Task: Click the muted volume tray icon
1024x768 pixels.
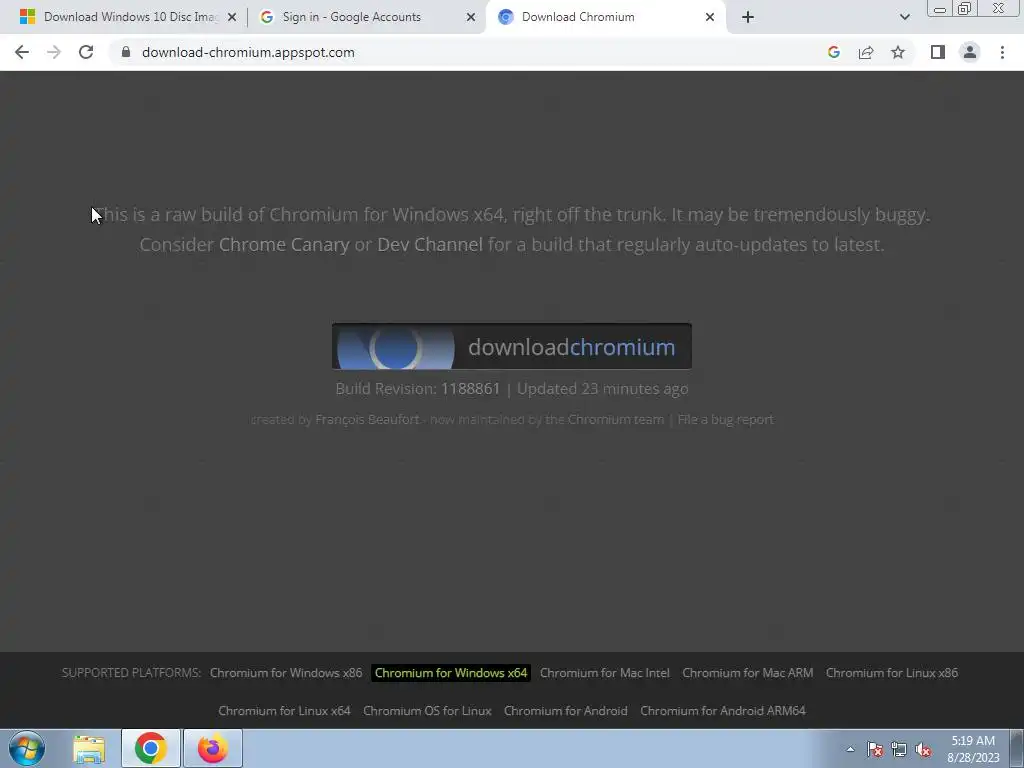Action: point(923,750)
